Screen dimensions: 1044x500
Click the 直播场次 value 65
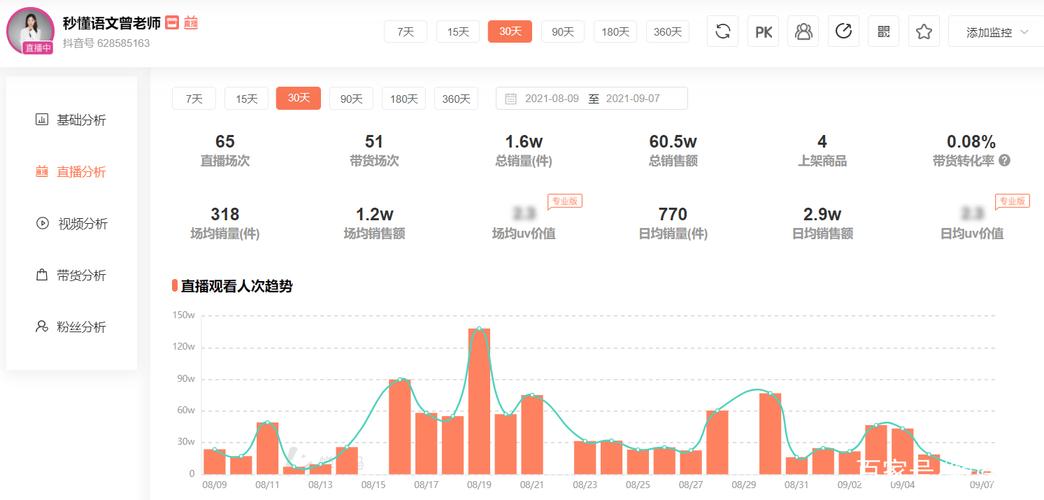click(225, 141)
